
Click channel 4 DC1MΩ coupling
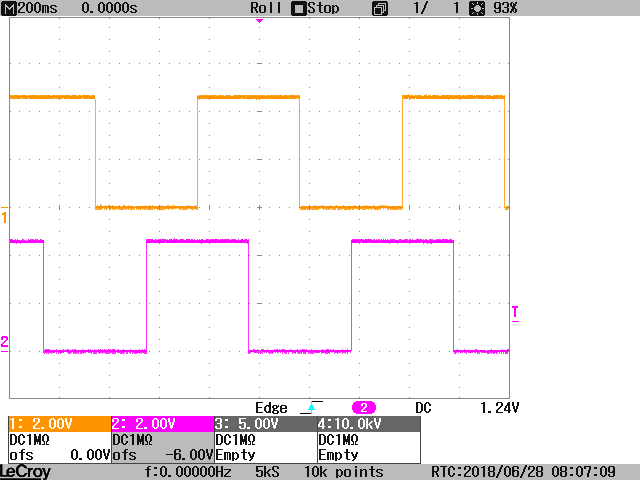coord(338,440)
